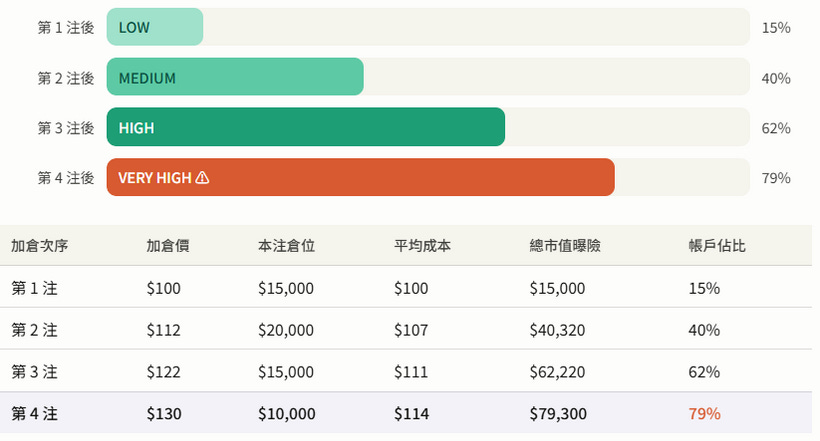Click the 本注倉位 column header
The image size is (820, 441).
(287, 245)
